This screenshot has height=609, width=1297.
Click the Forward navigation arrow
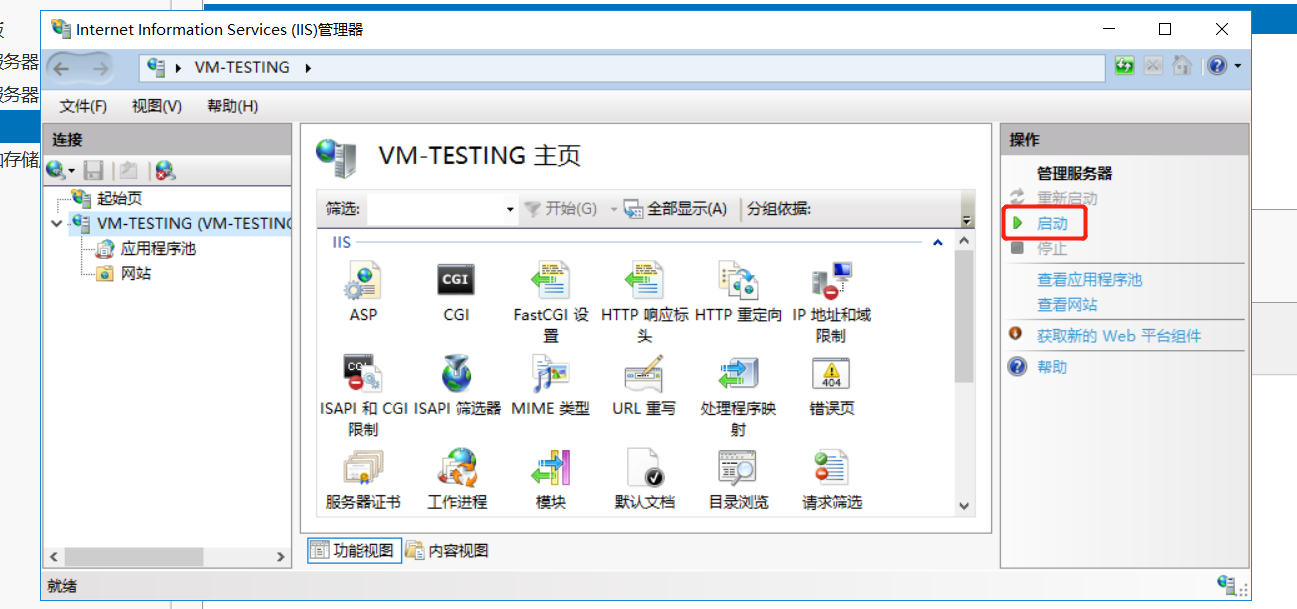click(x=100, y=68)
